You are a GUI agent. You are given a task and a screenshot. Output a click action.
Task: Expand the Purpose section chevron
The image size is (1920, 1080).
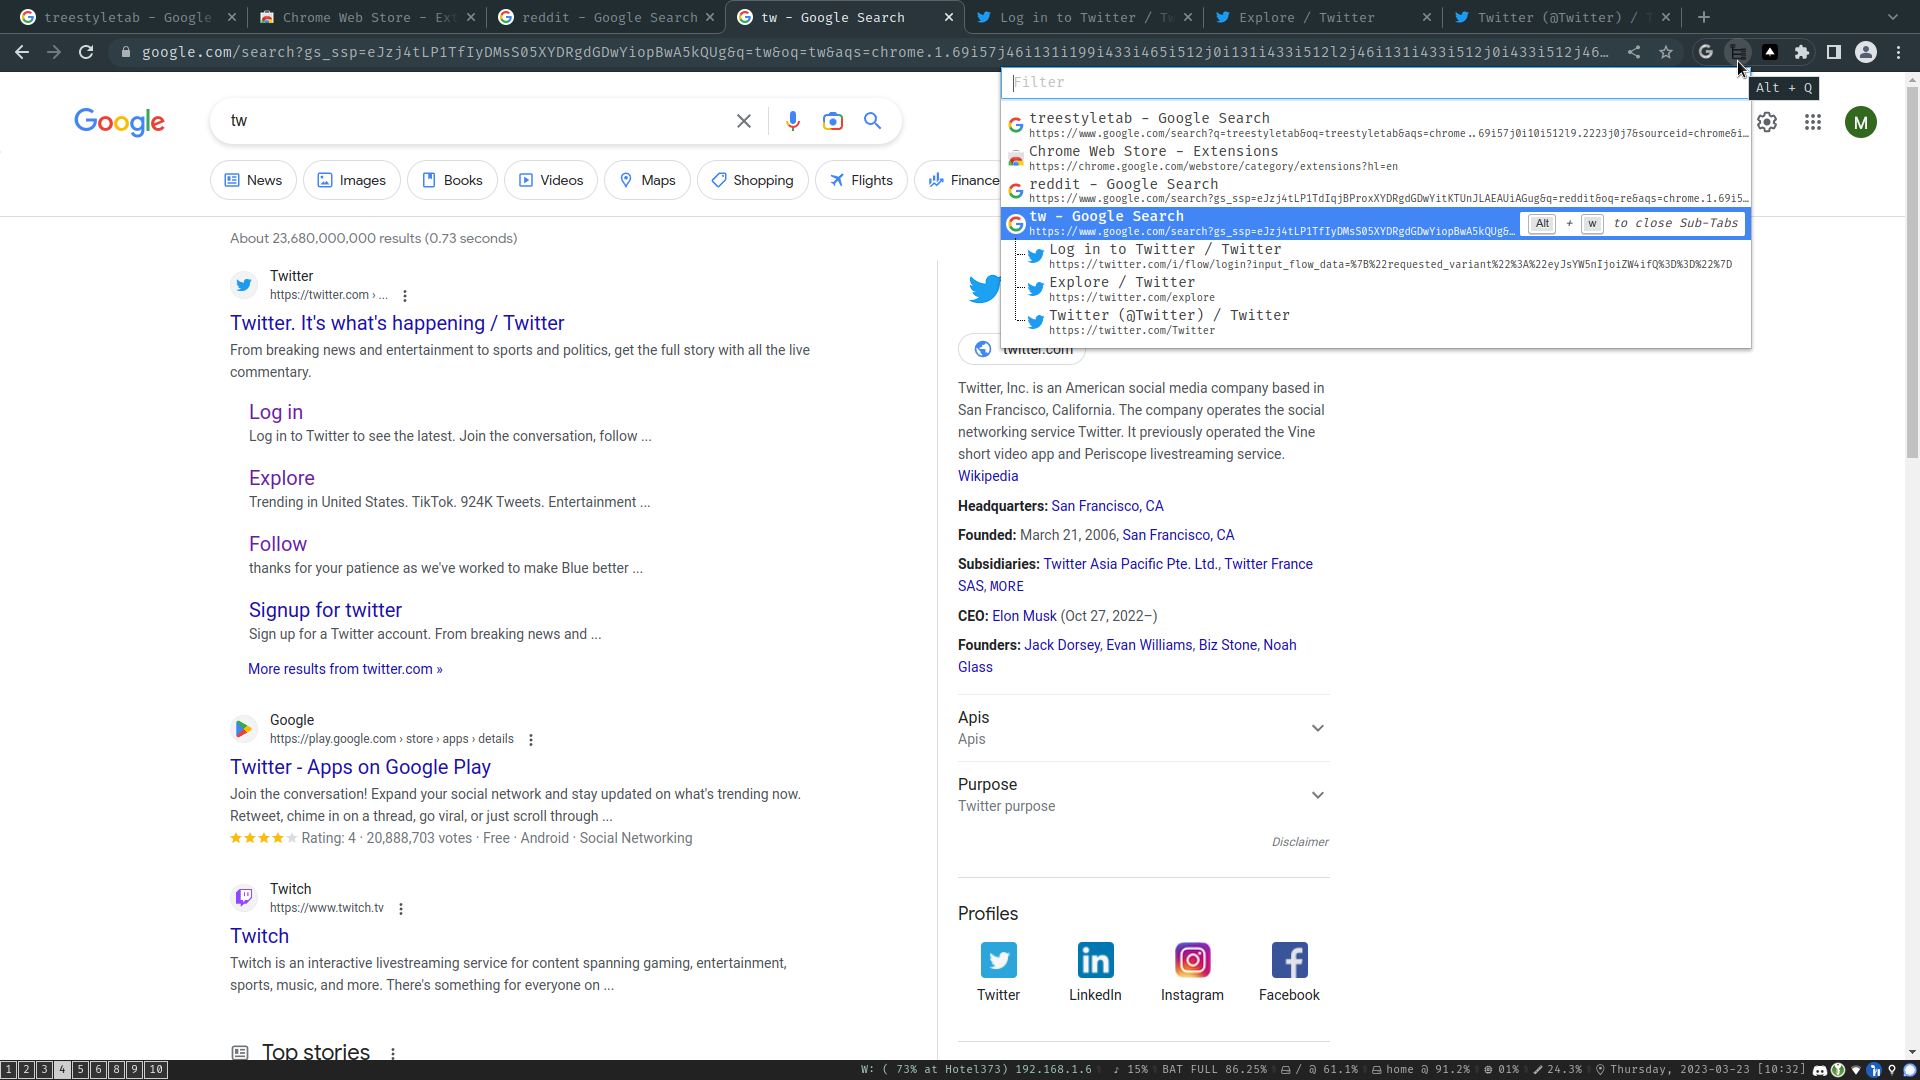tap(1317, 795)
